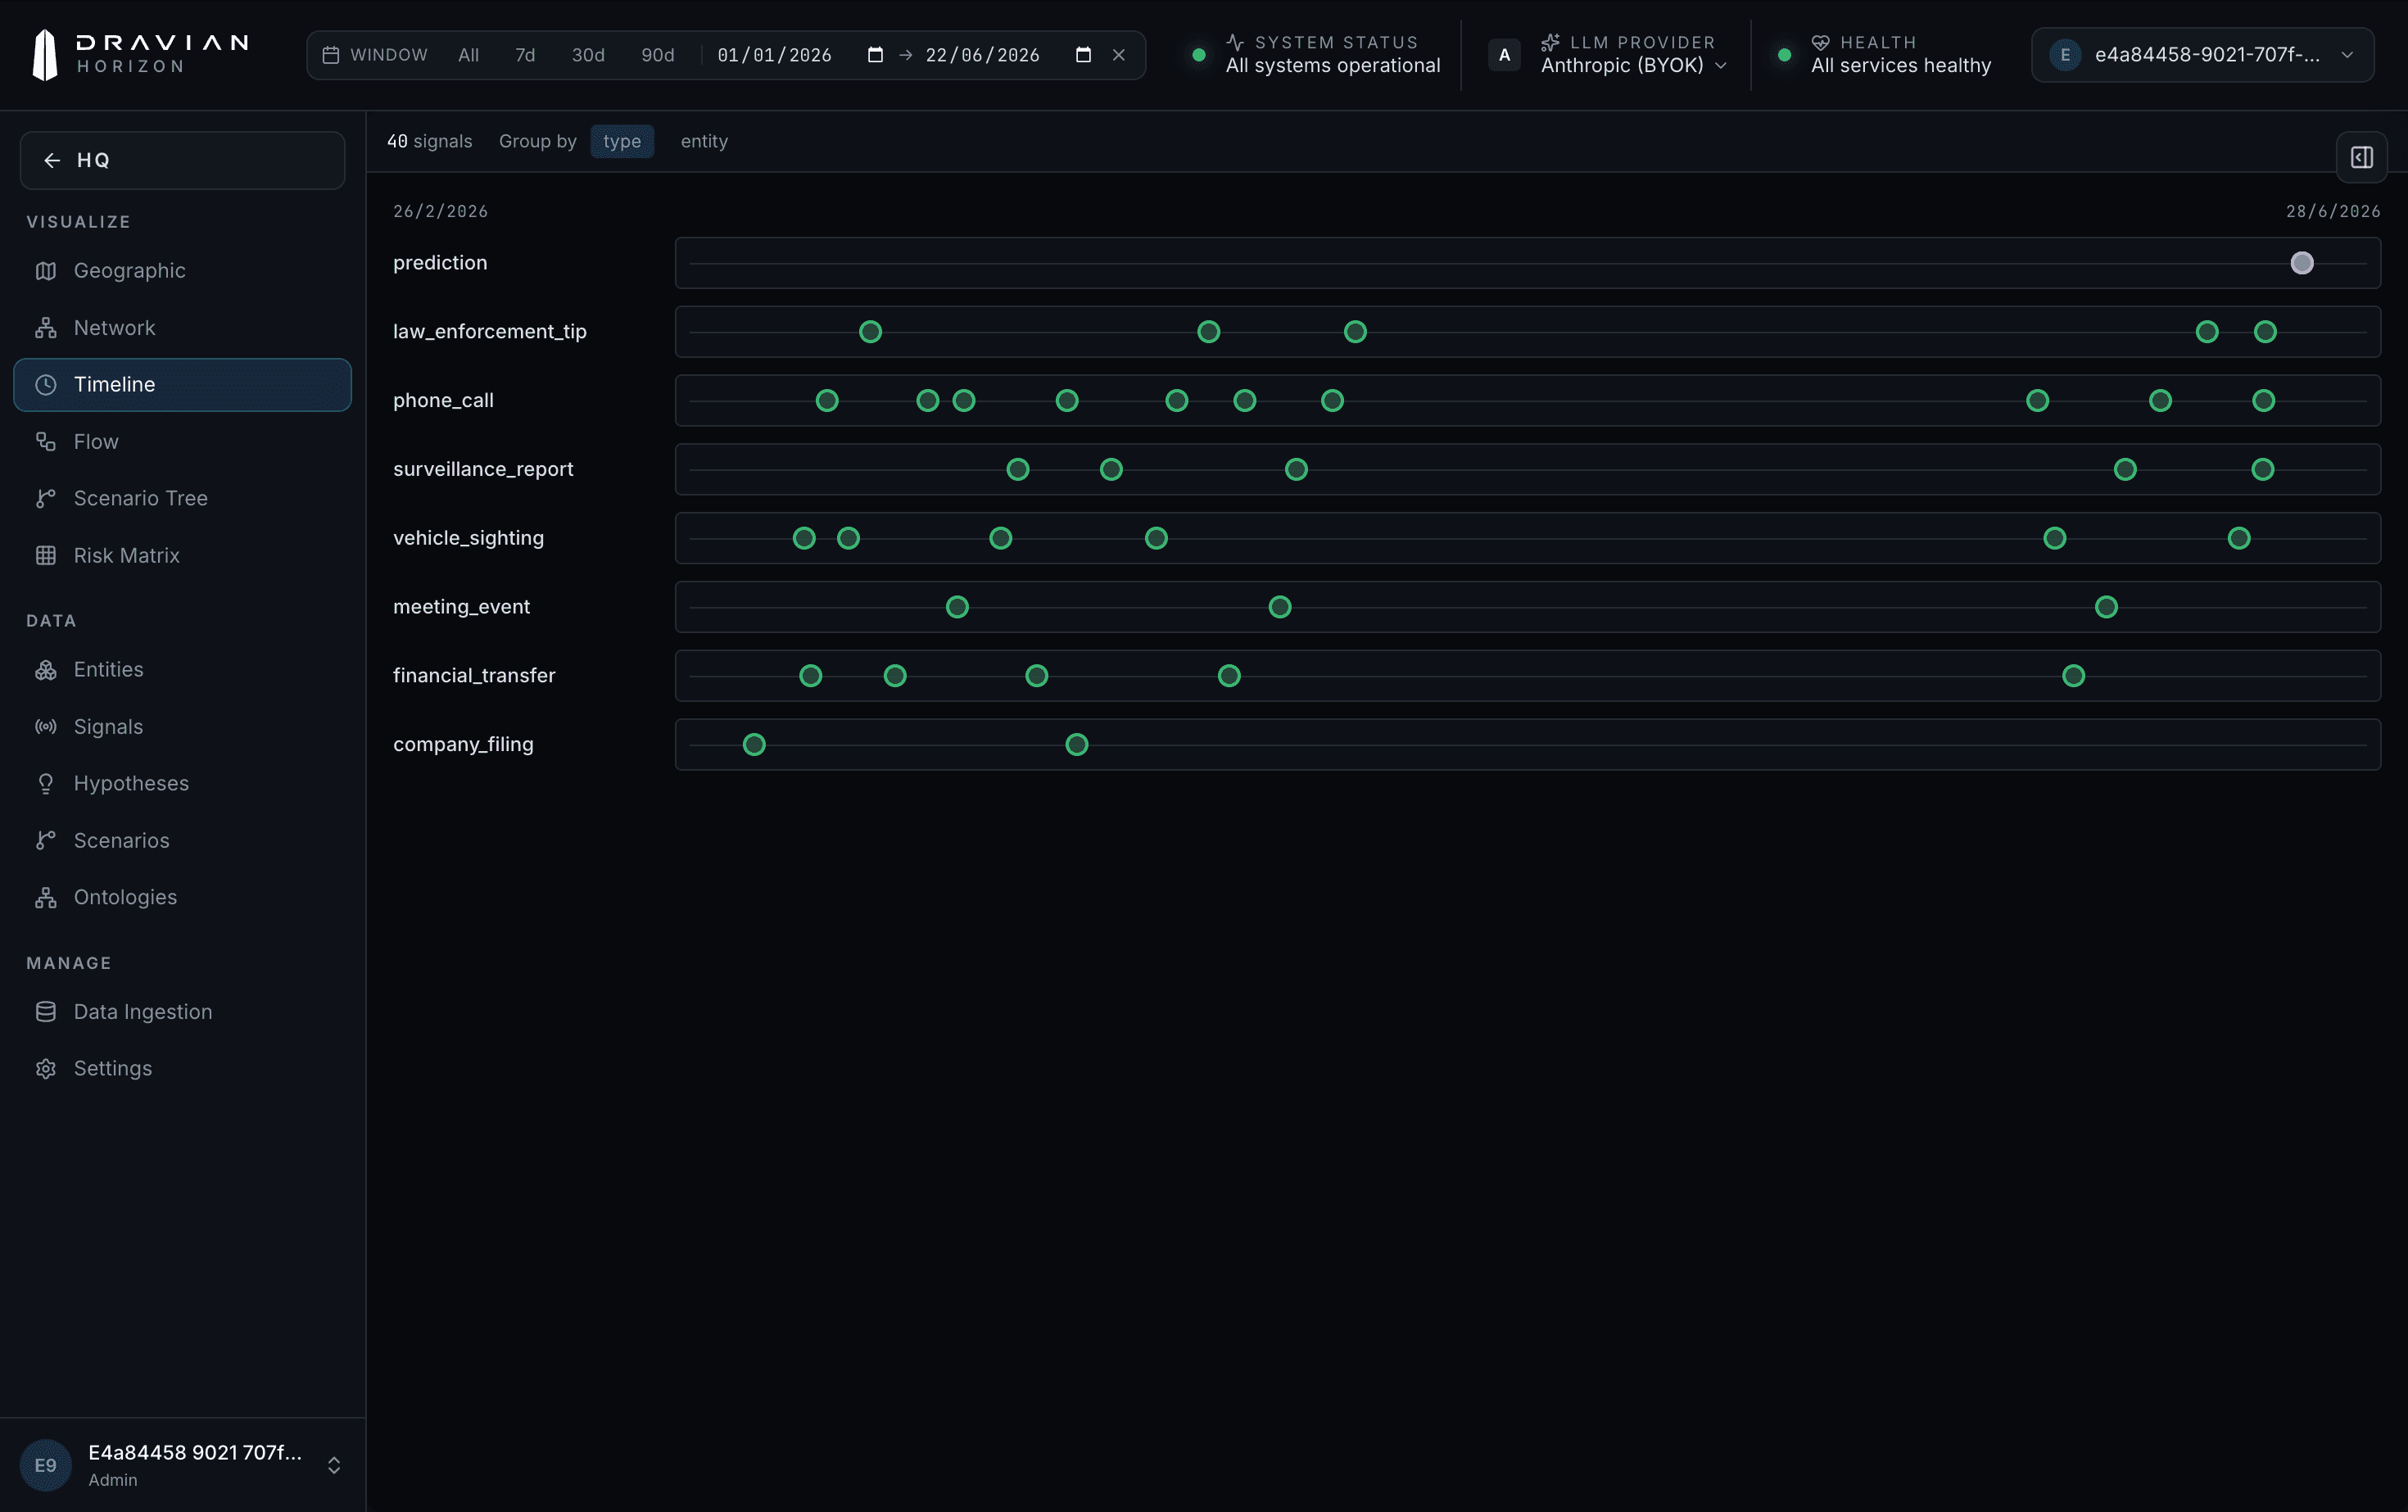This screenshot has height=1512, width=2408.
Task: Click the Ontologies hierarchy icon
Action: click(46, 897)
